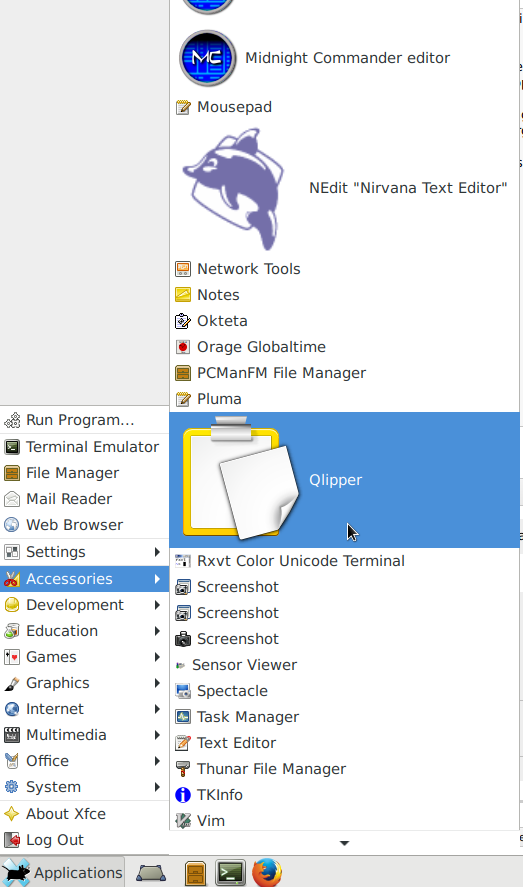Expand the Games submenu arrow
Image resolution: width=523 pixels, height=887 pixels.
click(x=157, y=657)
